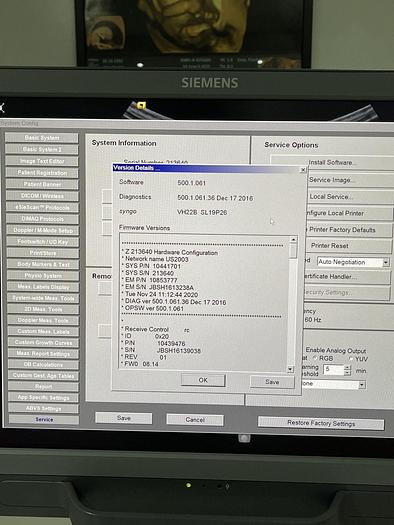Click threshold minutes input field
This screenshot has height=525, width=394.
(333, 370)
